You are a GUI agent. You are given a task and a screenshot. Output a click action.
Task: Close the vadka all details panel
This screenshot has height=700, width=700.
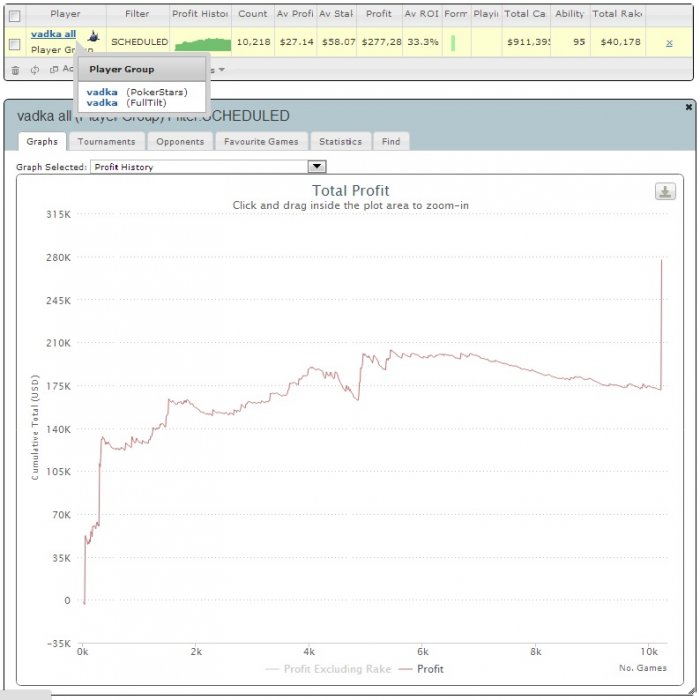pyautogui.click(x=688, y=107)
